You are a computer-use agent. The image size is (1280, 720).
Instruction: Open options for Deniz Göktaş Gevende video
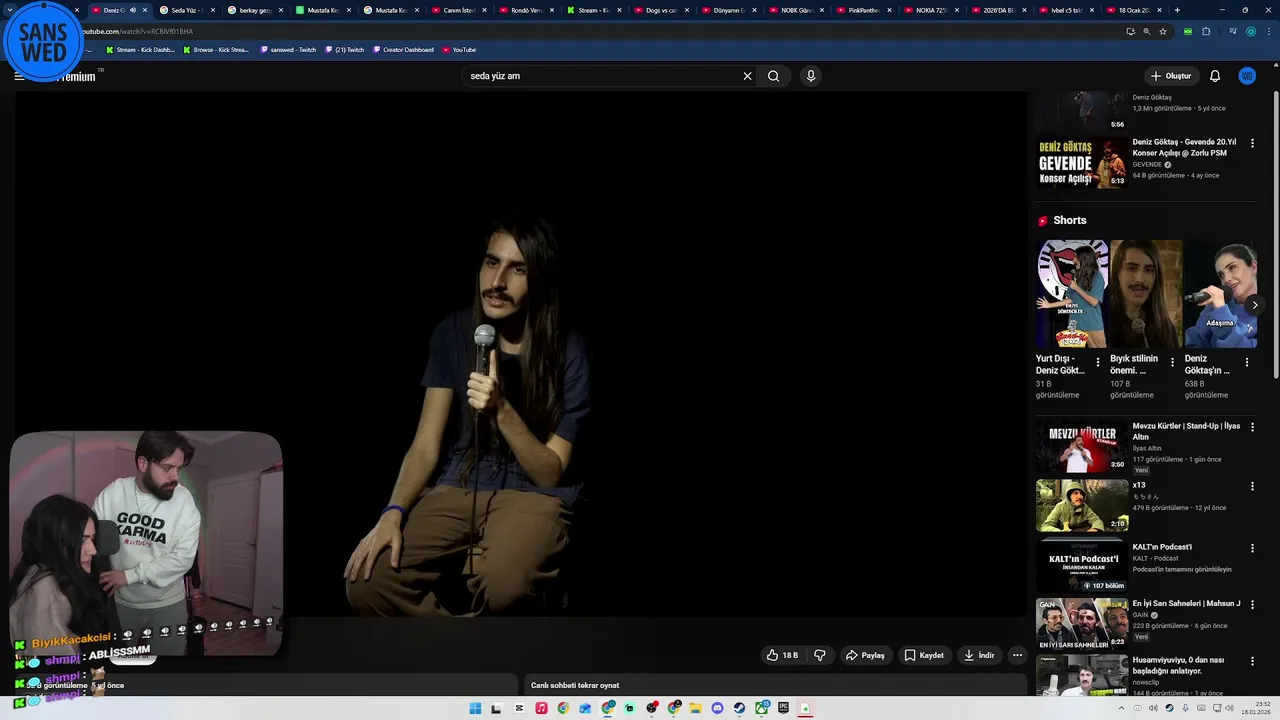click(1252, 144)
